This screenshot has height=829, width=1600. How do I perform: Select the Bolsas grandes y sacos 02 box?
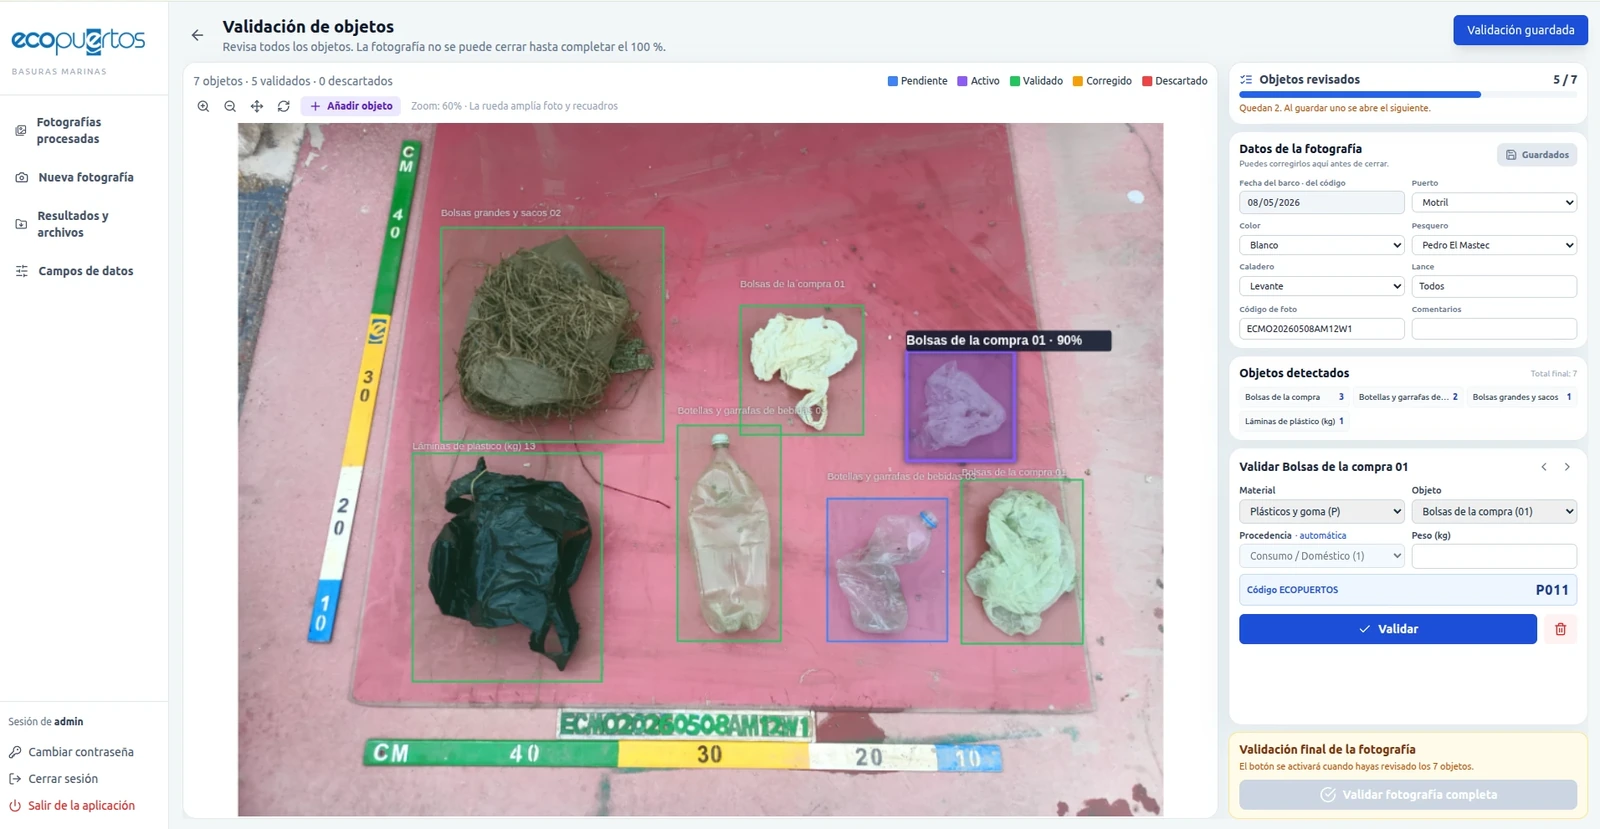tap(552, 334)
